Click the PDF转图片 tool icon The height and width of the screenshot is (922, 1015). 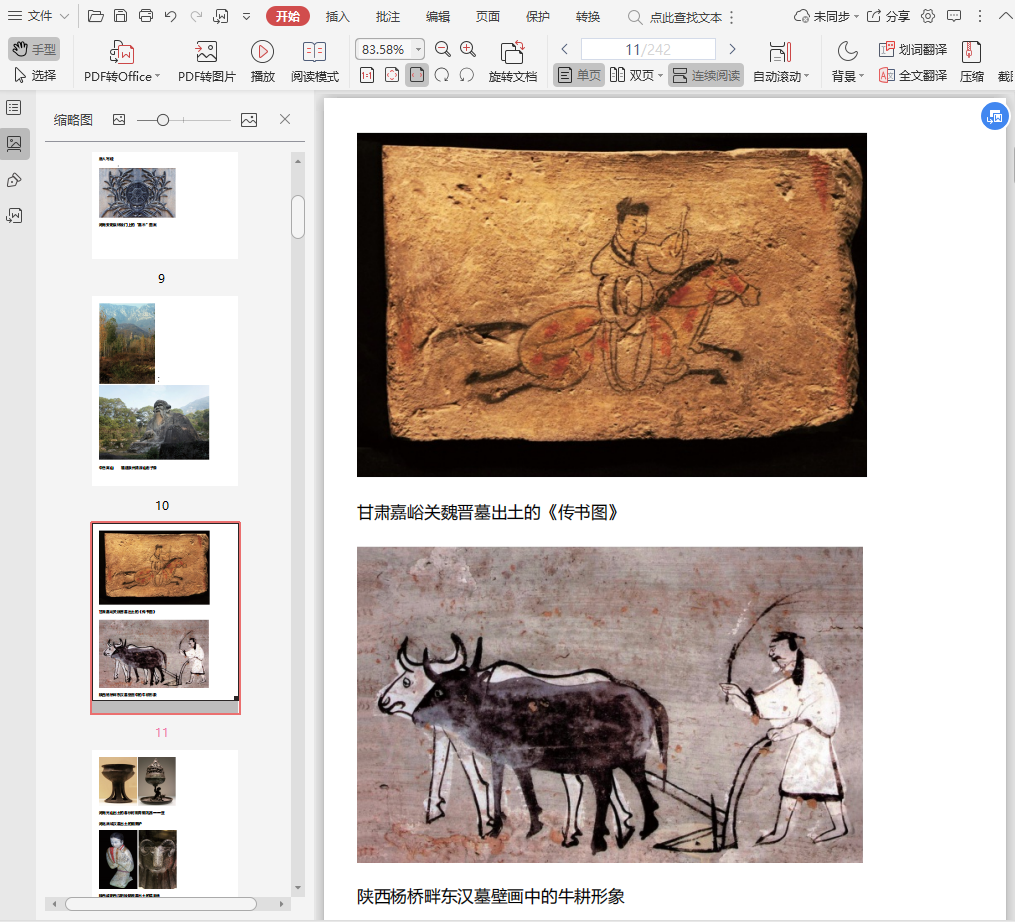pyautogui.click(x=206, y=52)
